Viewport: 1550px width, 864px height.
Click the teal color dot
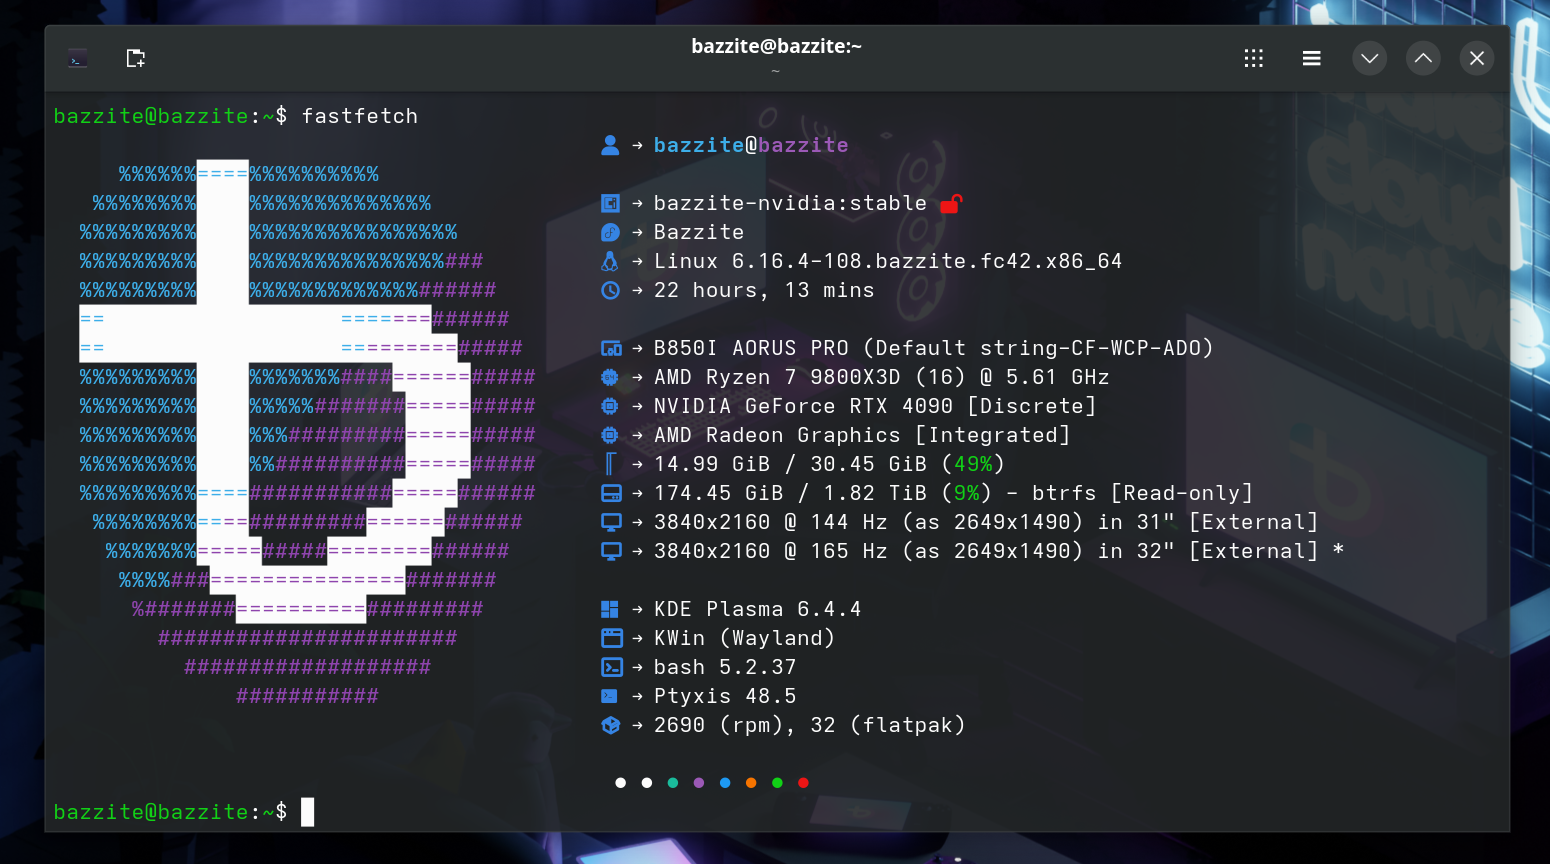673,783
